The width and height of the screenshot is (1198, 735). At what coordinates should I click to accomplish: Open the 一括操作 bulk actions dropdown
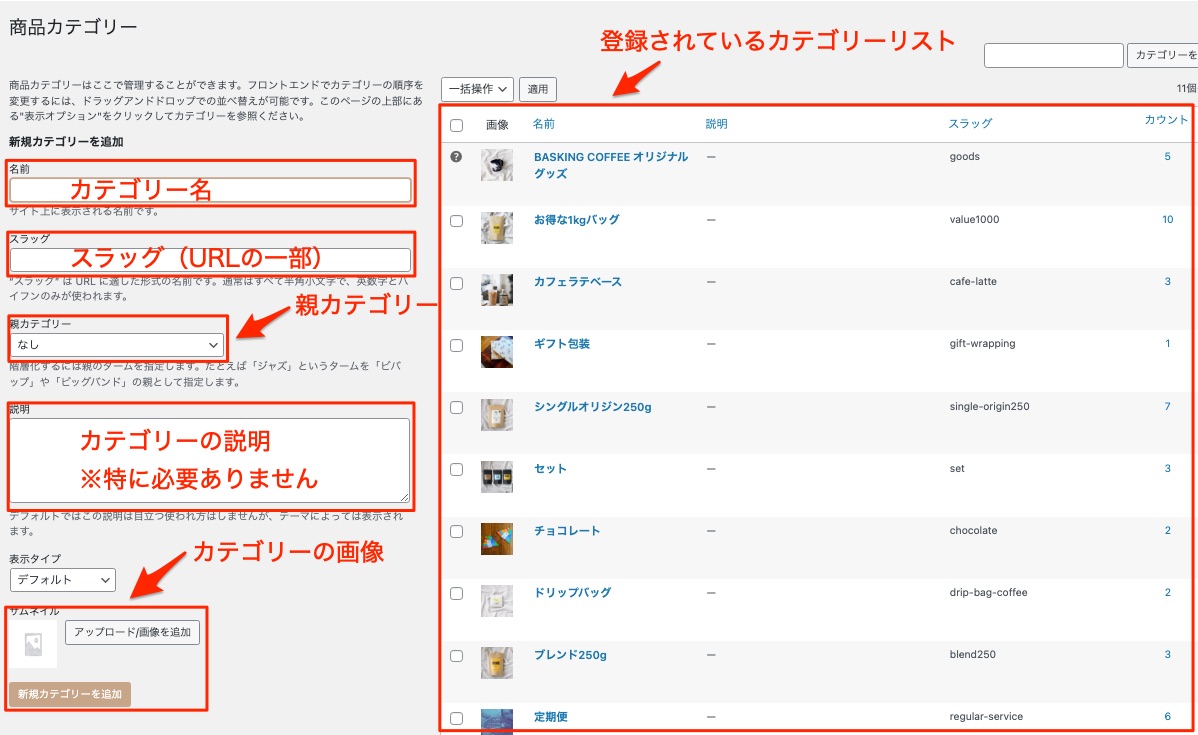(477, 89)
